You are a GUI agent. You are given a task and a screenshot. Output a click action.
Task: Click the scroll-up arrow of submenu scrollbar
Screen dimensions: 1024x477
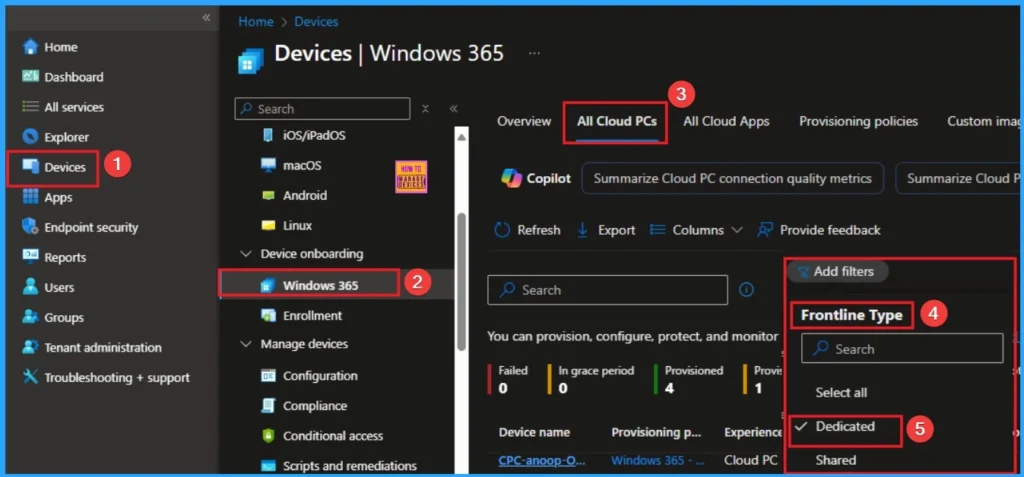[462, 137]
